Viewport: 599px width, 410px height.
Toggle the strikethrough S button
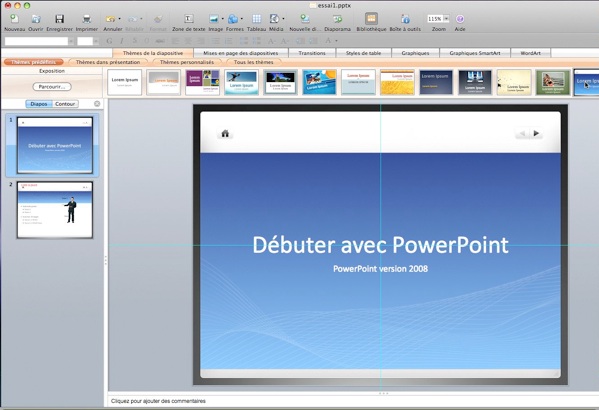pos(134,41)
